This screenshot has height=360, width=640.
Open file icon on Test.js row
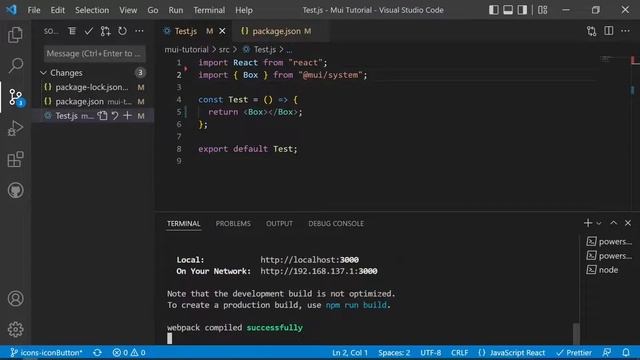(x=102, y=116)
